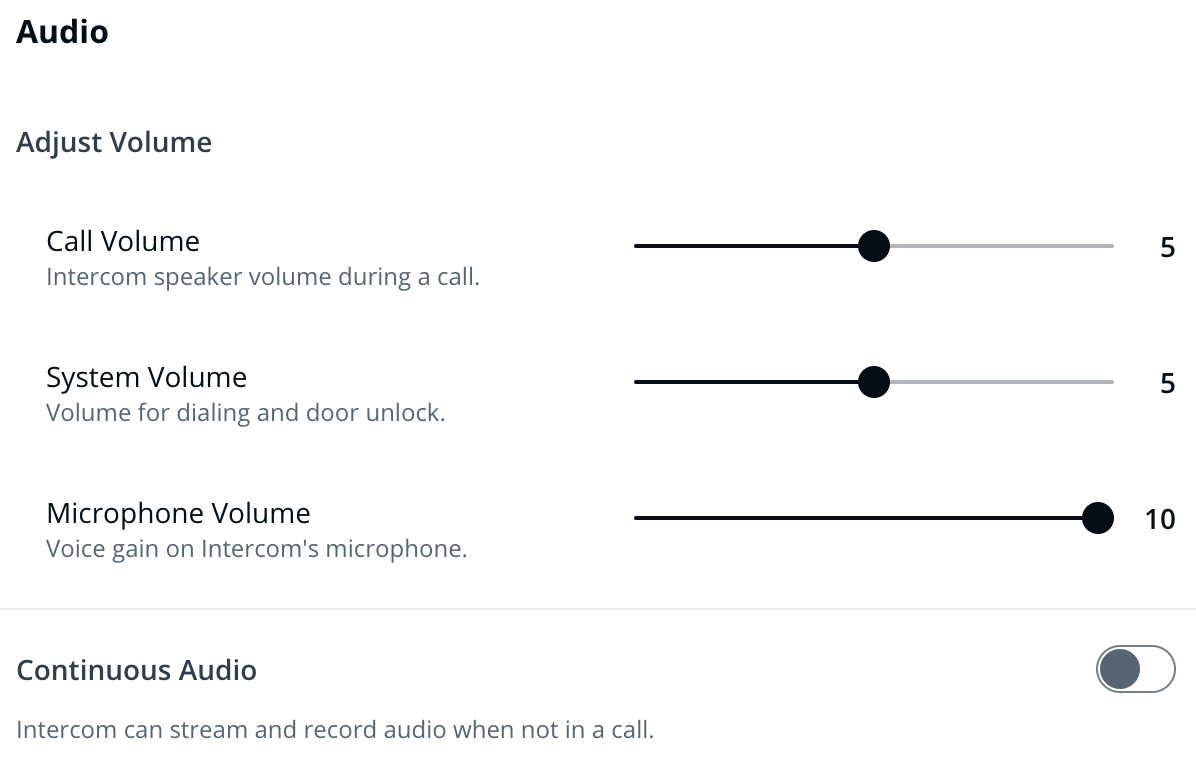This screenshot has height=782, width=1196.
Task: Click the 'Intercom can stream and record' description
Action: (335, 729)
